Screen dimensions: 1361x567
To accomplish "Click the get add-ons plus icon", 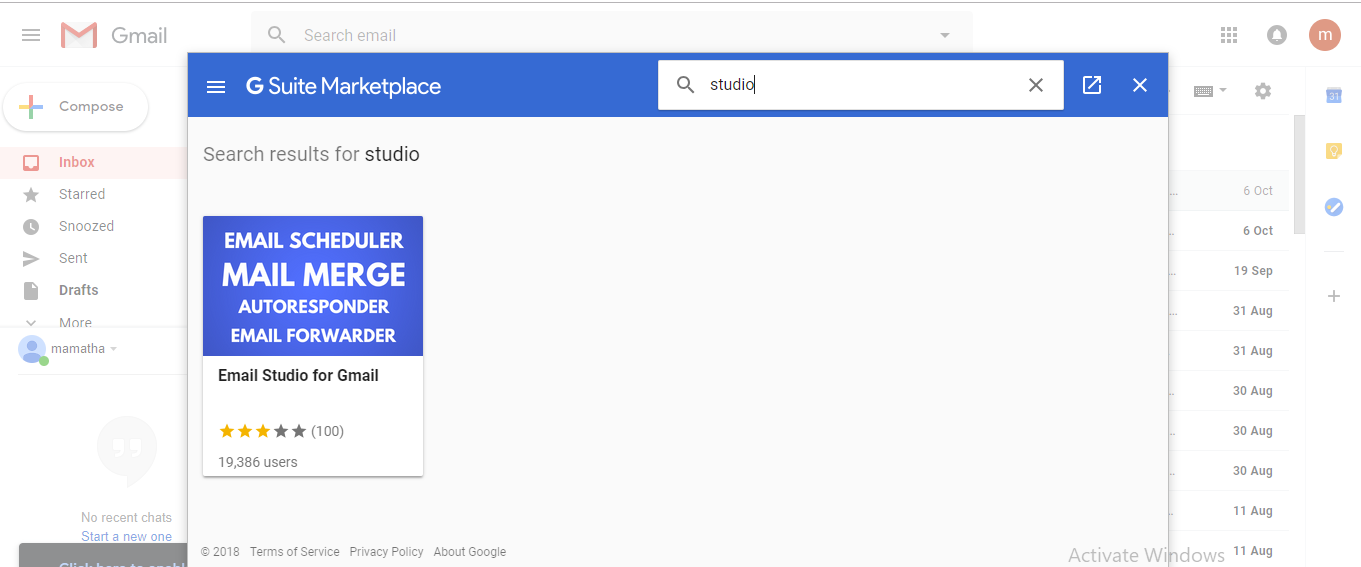I will click(x=1333, y=296).
